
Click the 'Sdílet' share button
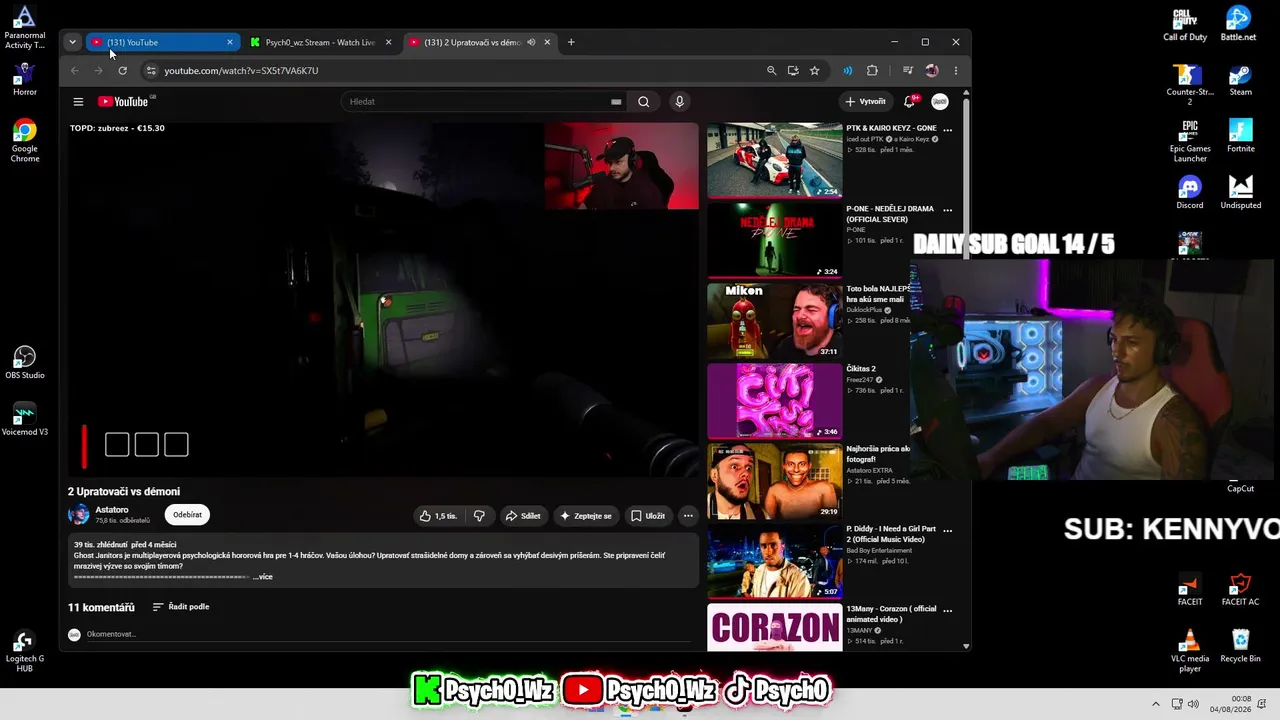tap(523, 516)
